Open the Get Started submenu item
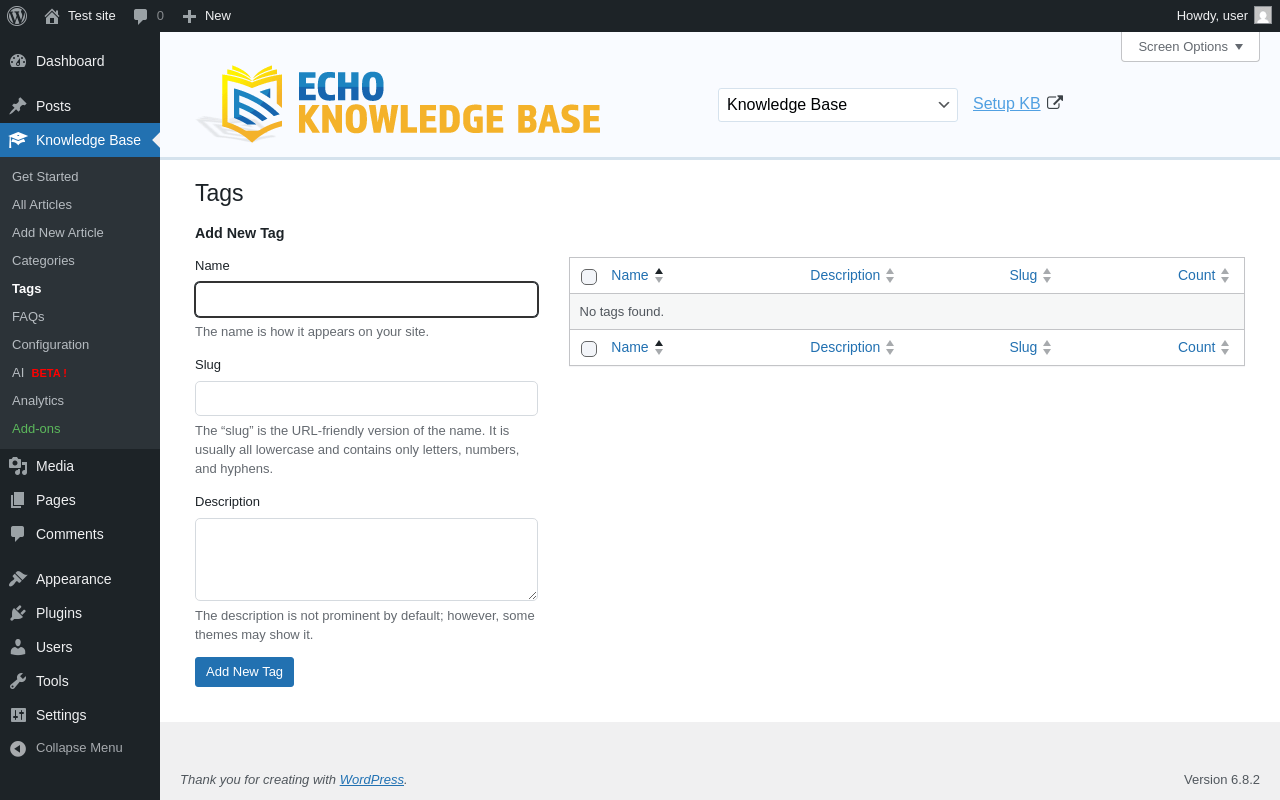 click(x=45, y=176)
